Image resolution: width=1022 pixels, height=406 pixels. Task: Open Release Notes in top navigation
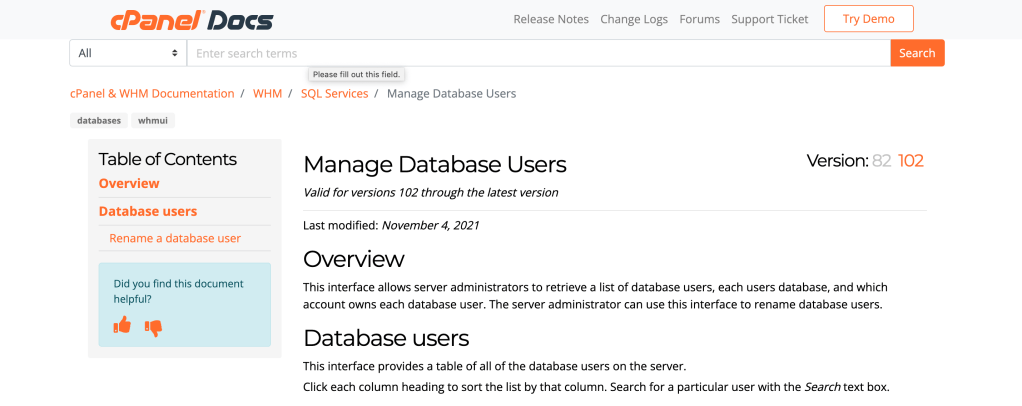[x=551, y=19]
